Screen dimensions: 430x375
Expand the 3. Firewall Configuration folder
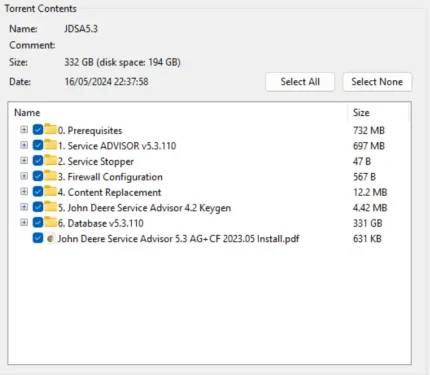[x=24, y=176]
